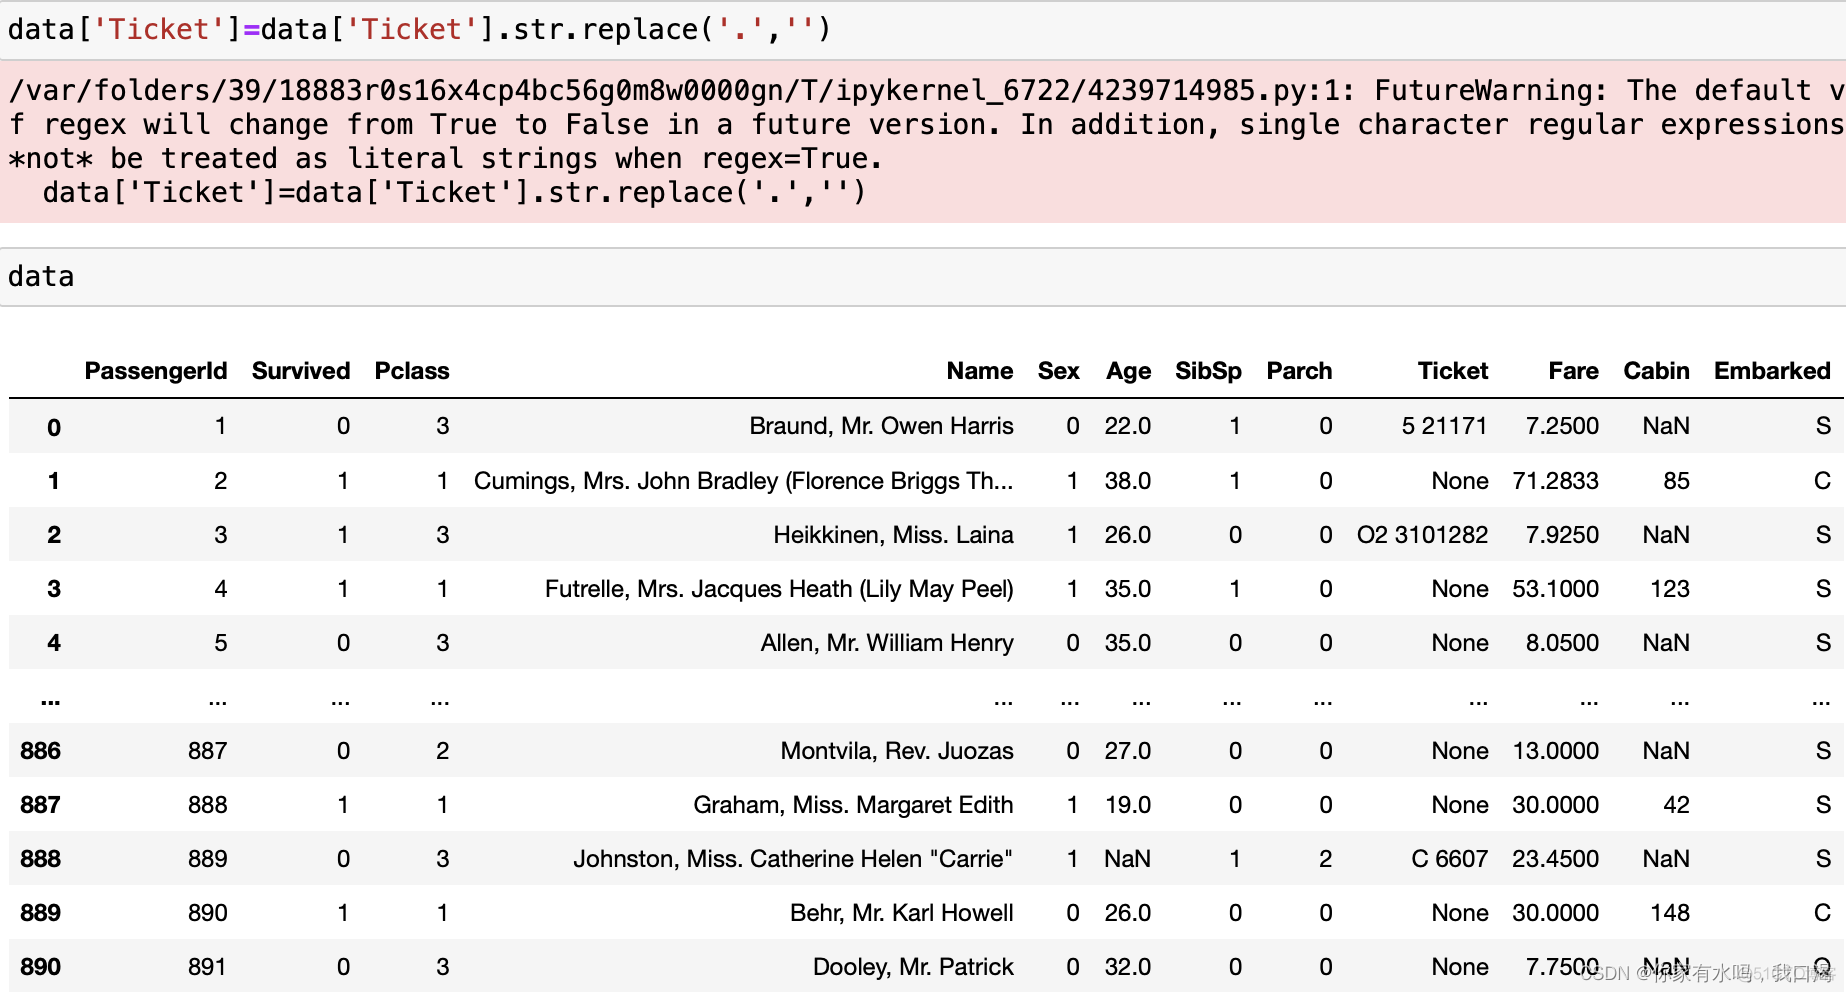Click the fare value 7.9250
The height and width of the screenshot is (992, 1846).
point(1562,535)
